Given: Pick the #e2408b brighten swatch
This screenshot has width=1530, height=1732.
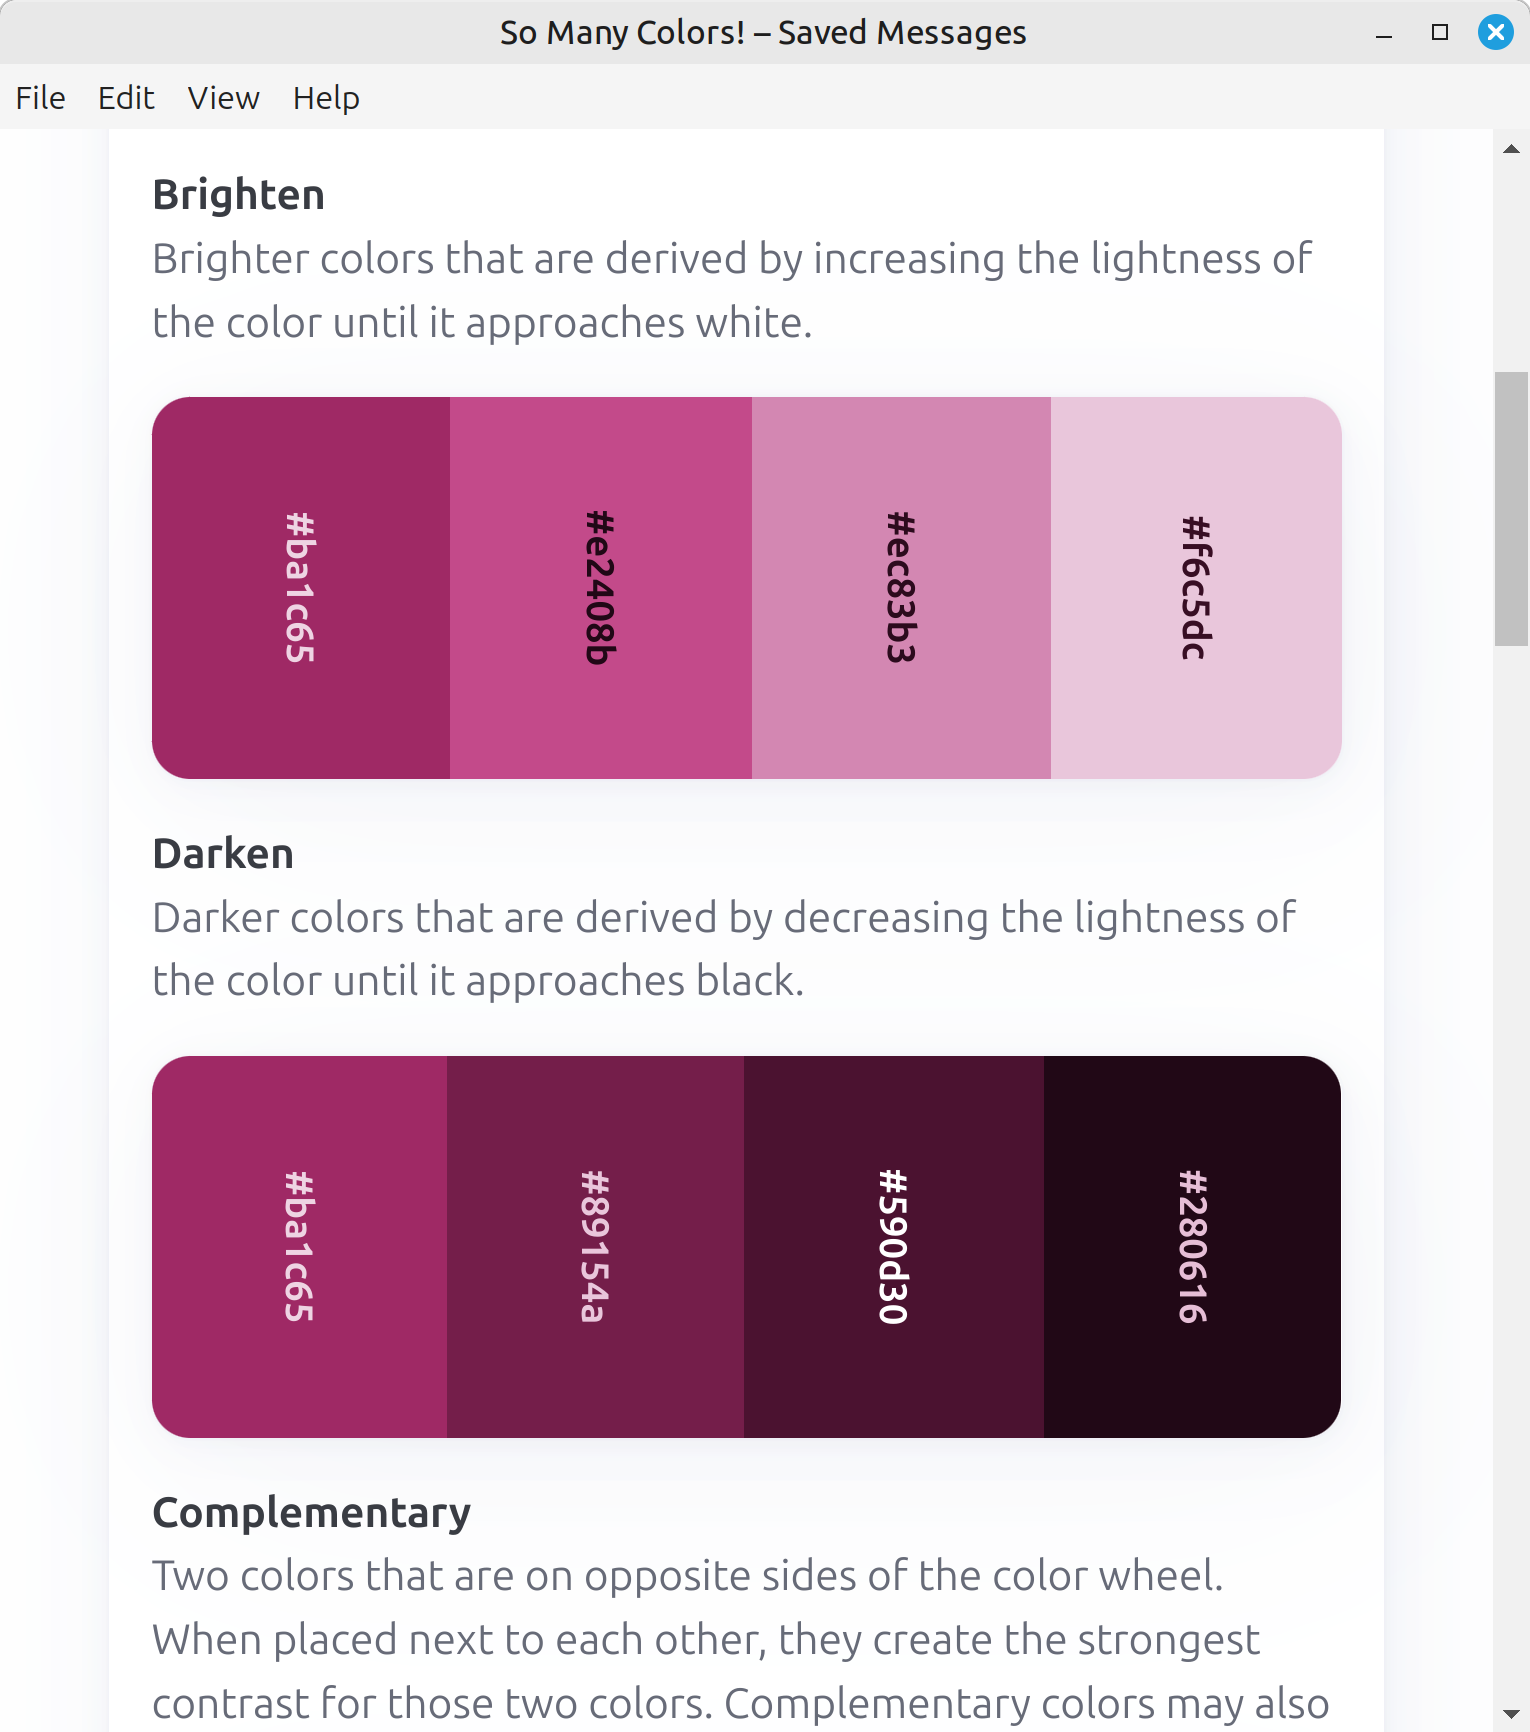Looking at the screenshot, I should pyautogui.click(x=601, y=588).
